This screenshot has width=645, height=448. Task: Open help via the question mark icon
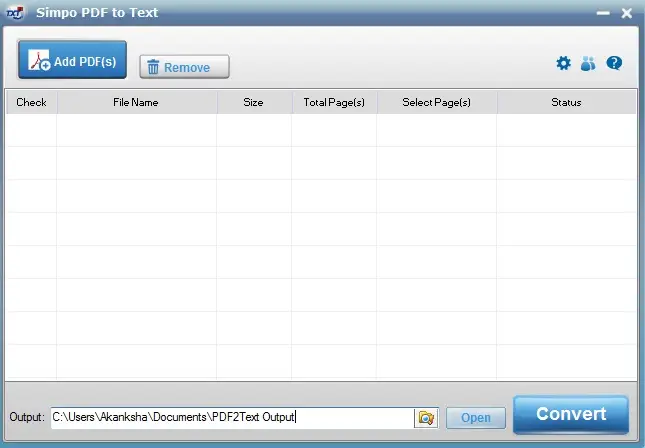[x=614, y=63]
